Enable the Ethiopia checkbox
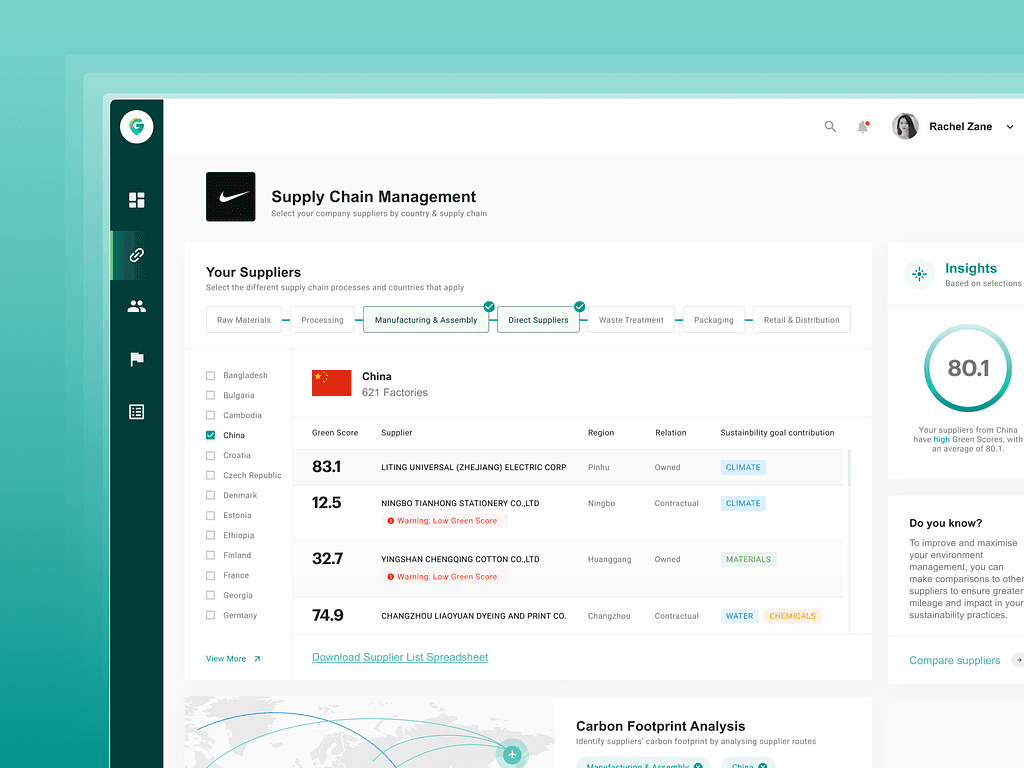 click(x=210, y=535)
